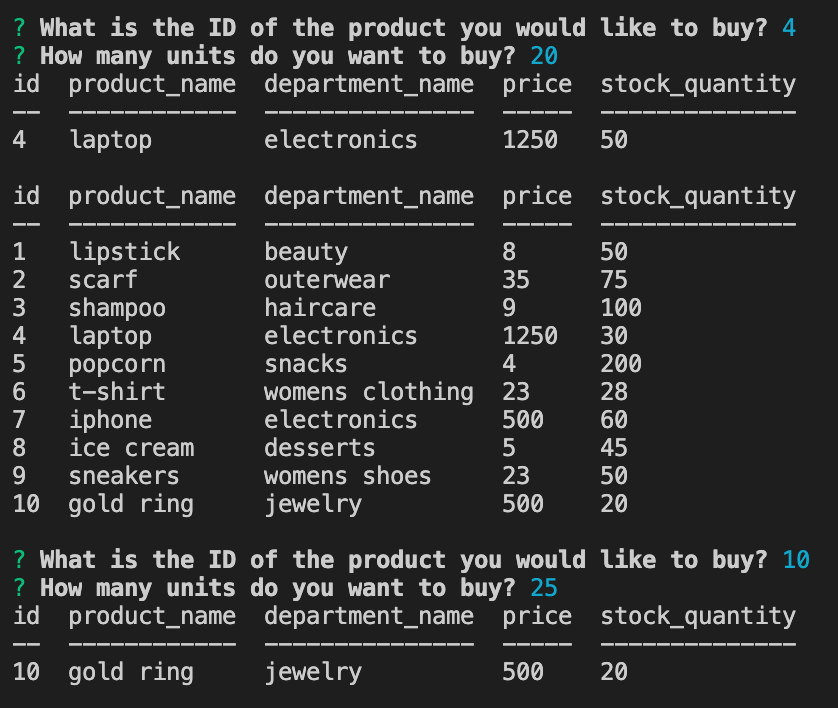Select the 'sneakers' product name
Image resolution: width=838 pixels, height=708 pixels.
click(124, 476)
